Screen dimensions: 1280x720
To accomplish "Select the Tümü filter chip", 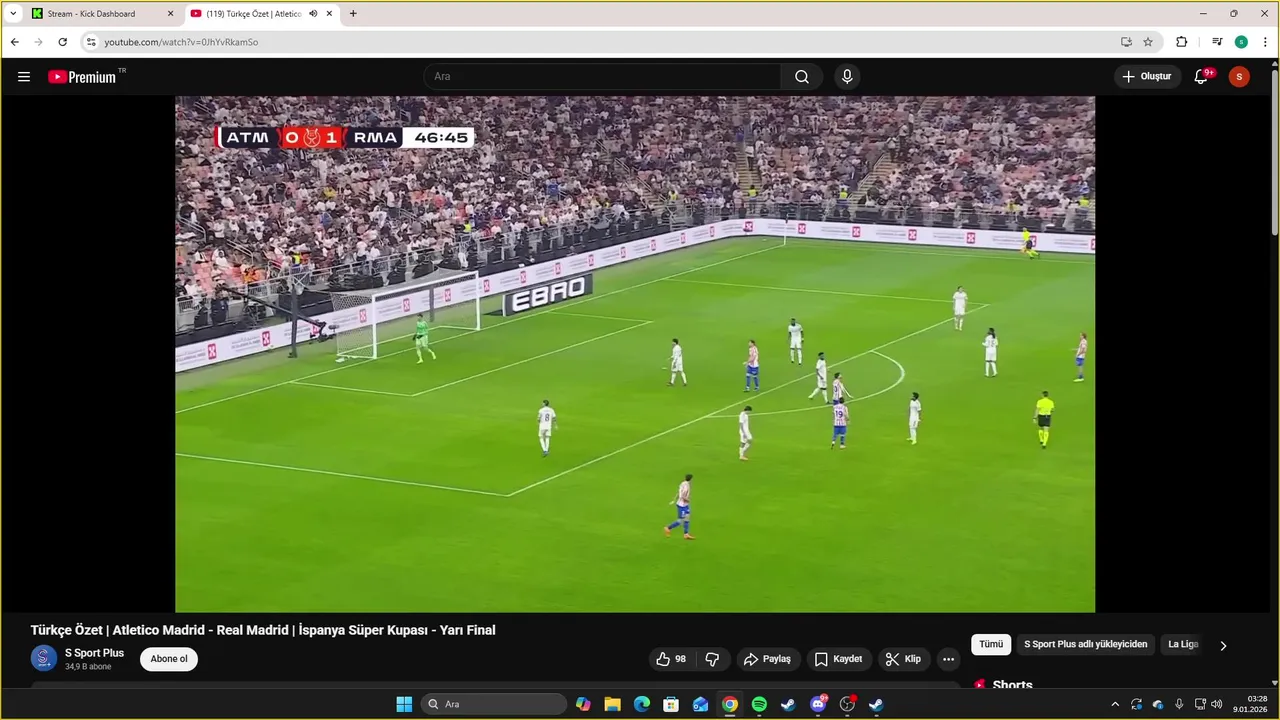I will (991, 645).
